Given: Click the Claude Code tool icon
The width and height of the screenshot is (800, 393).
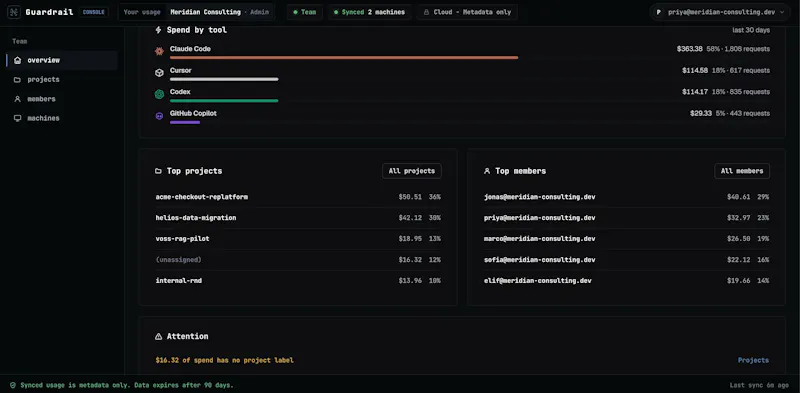Looking at the screenshot, I should pos(159,51).
